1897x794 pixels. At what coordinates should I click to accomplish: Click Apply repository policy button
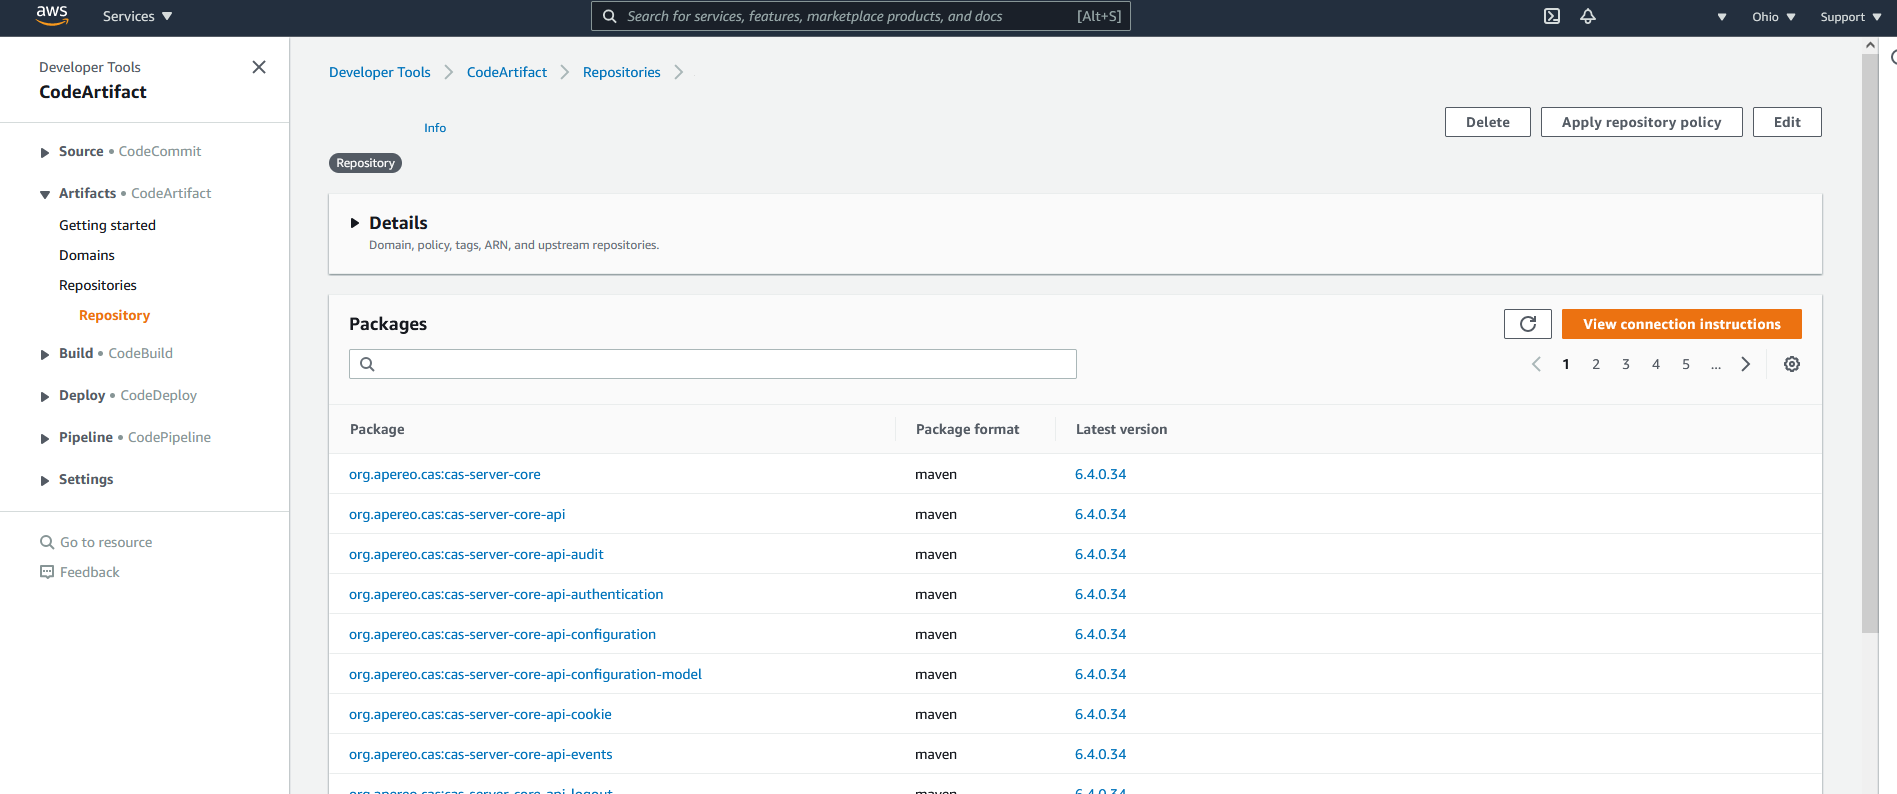click(x=1642, y=122)
